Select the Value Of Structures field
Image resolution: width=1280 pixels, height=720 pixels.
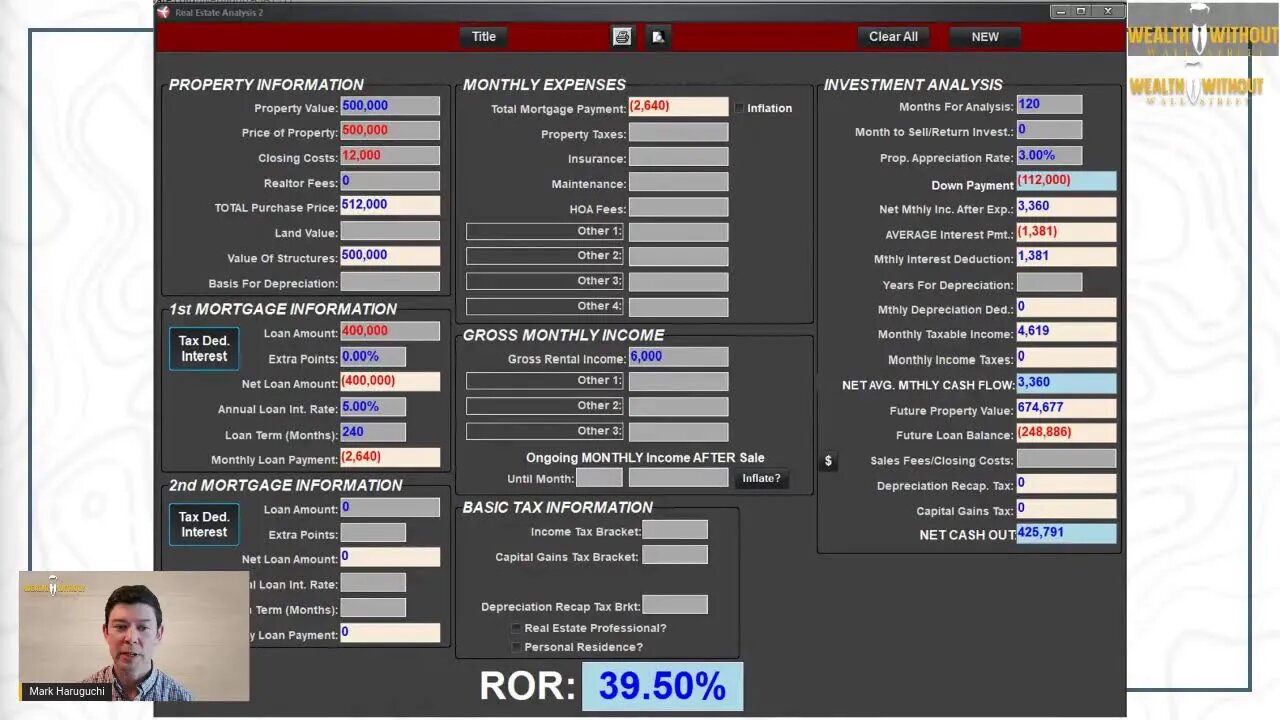point(390,256)
